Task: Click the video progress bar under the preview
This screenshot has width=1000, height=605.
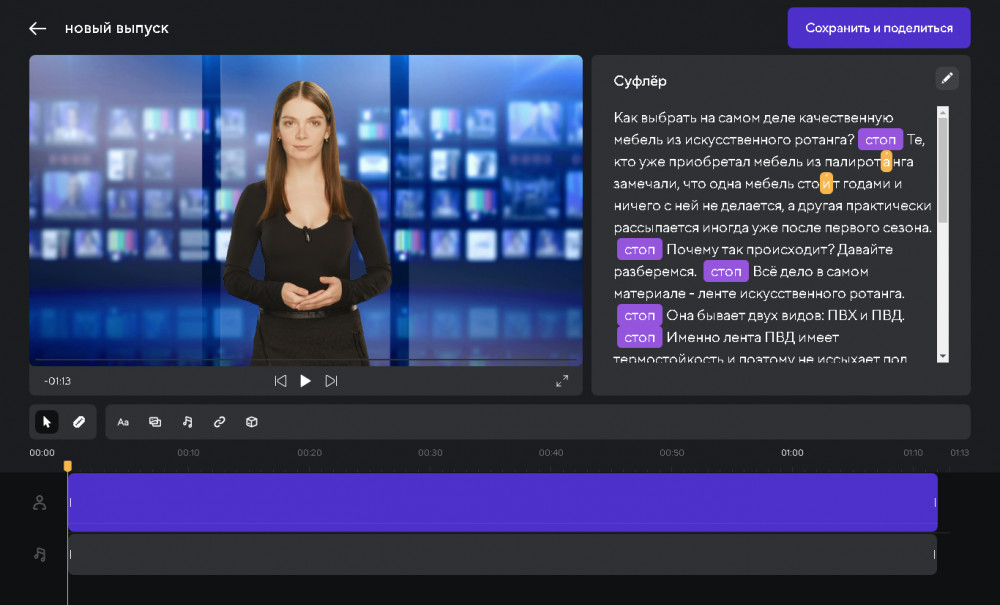Action: (x=305, y=360)
